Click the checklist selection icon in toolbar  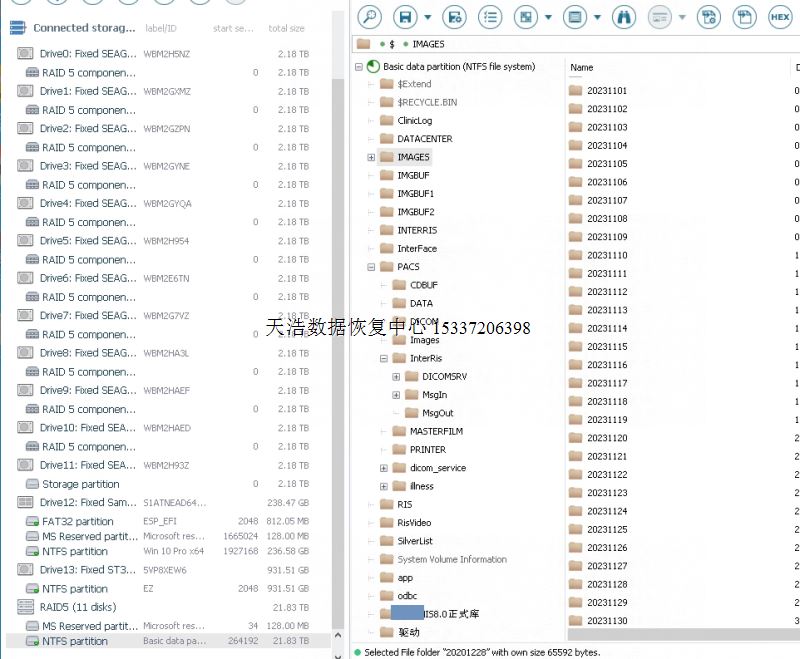click(x=489, y=16)
